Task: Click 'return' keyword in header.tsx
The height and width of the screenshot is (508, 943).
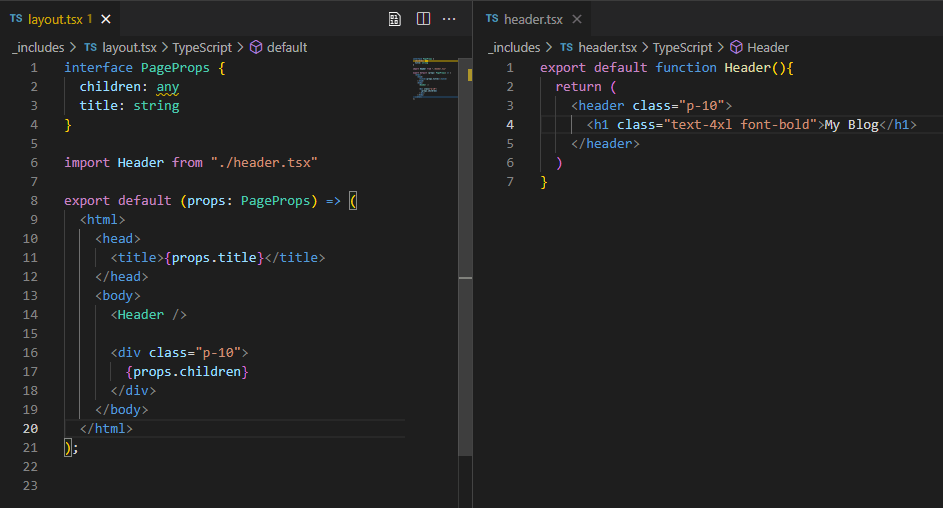Action: tap(579, 87)
